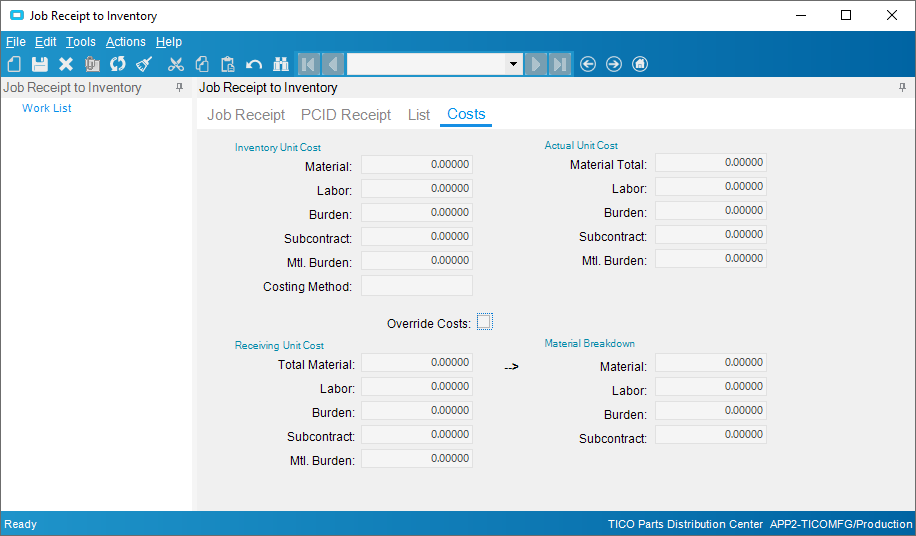Click the Copy toolbar icon
916x536 pixels.
[202, 64]
